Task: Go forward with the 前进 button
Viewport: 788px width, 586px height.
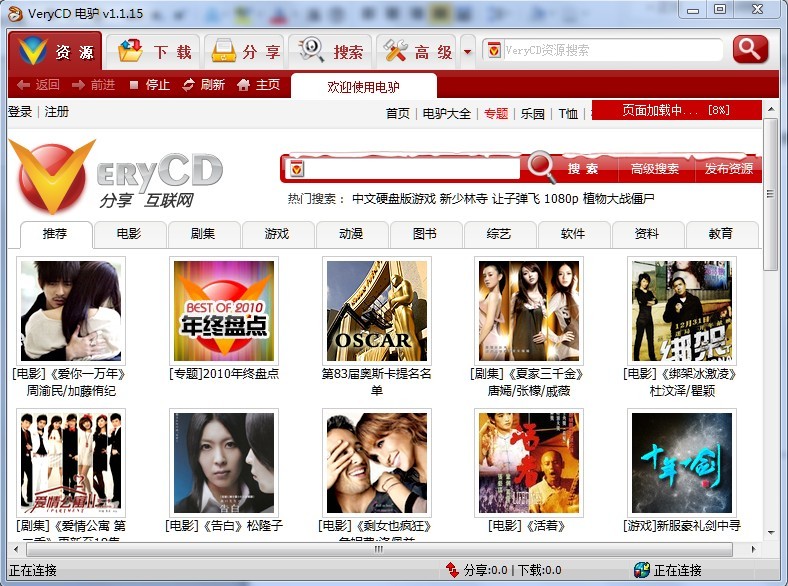Action: pyautogui.click(x=93, y=84)
